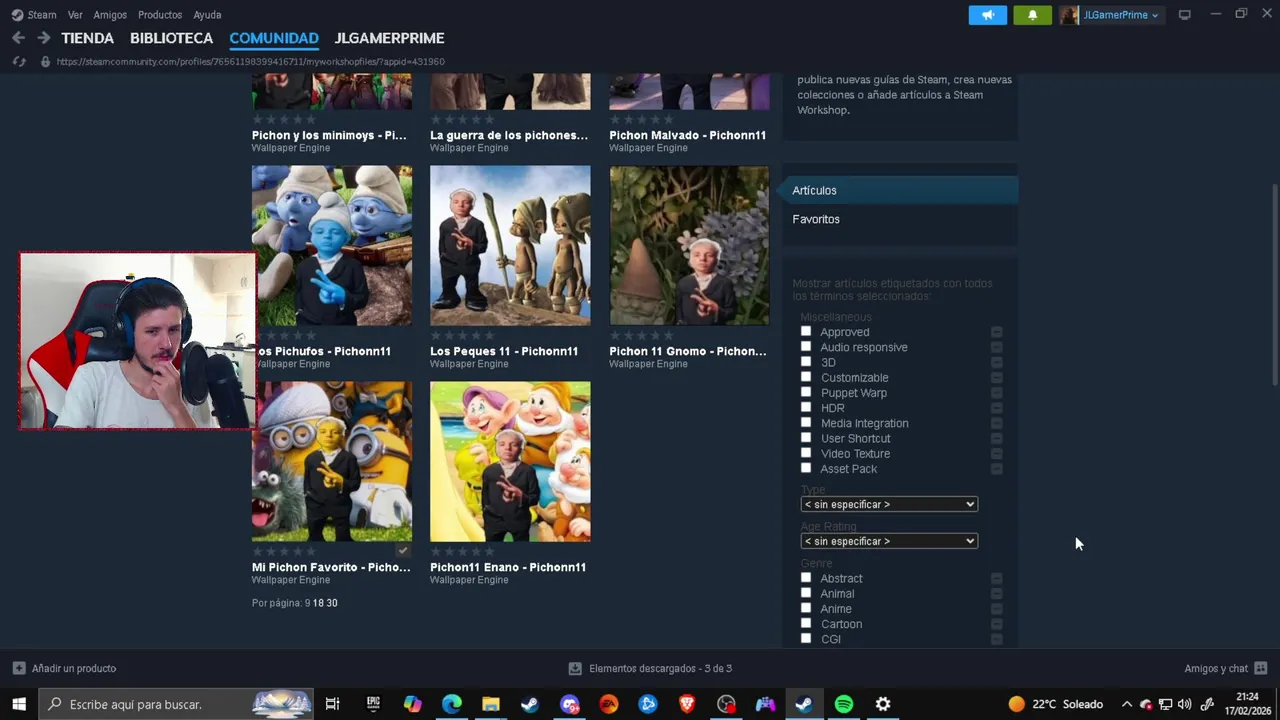Tick the Puppet Warp checkbox
The height and width of the screenshot is (720, 1280).
806,392
